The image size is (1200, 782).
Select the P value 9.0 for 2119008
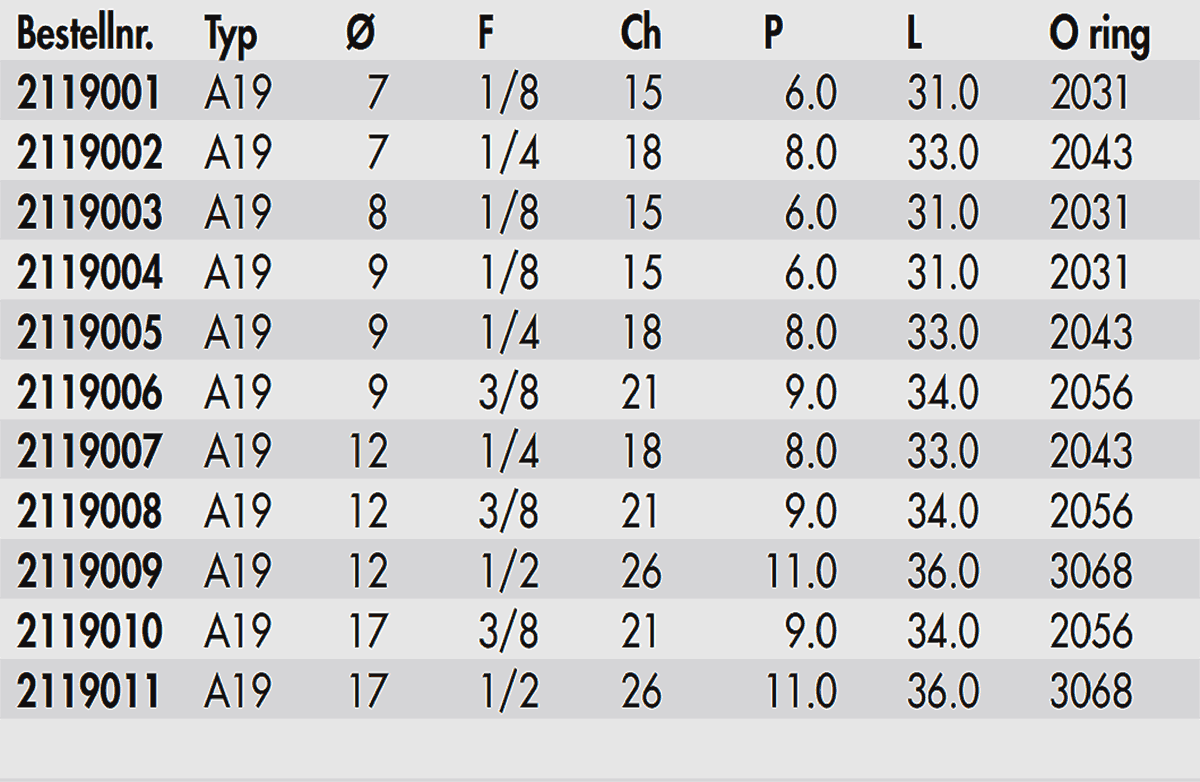point(810,513)
